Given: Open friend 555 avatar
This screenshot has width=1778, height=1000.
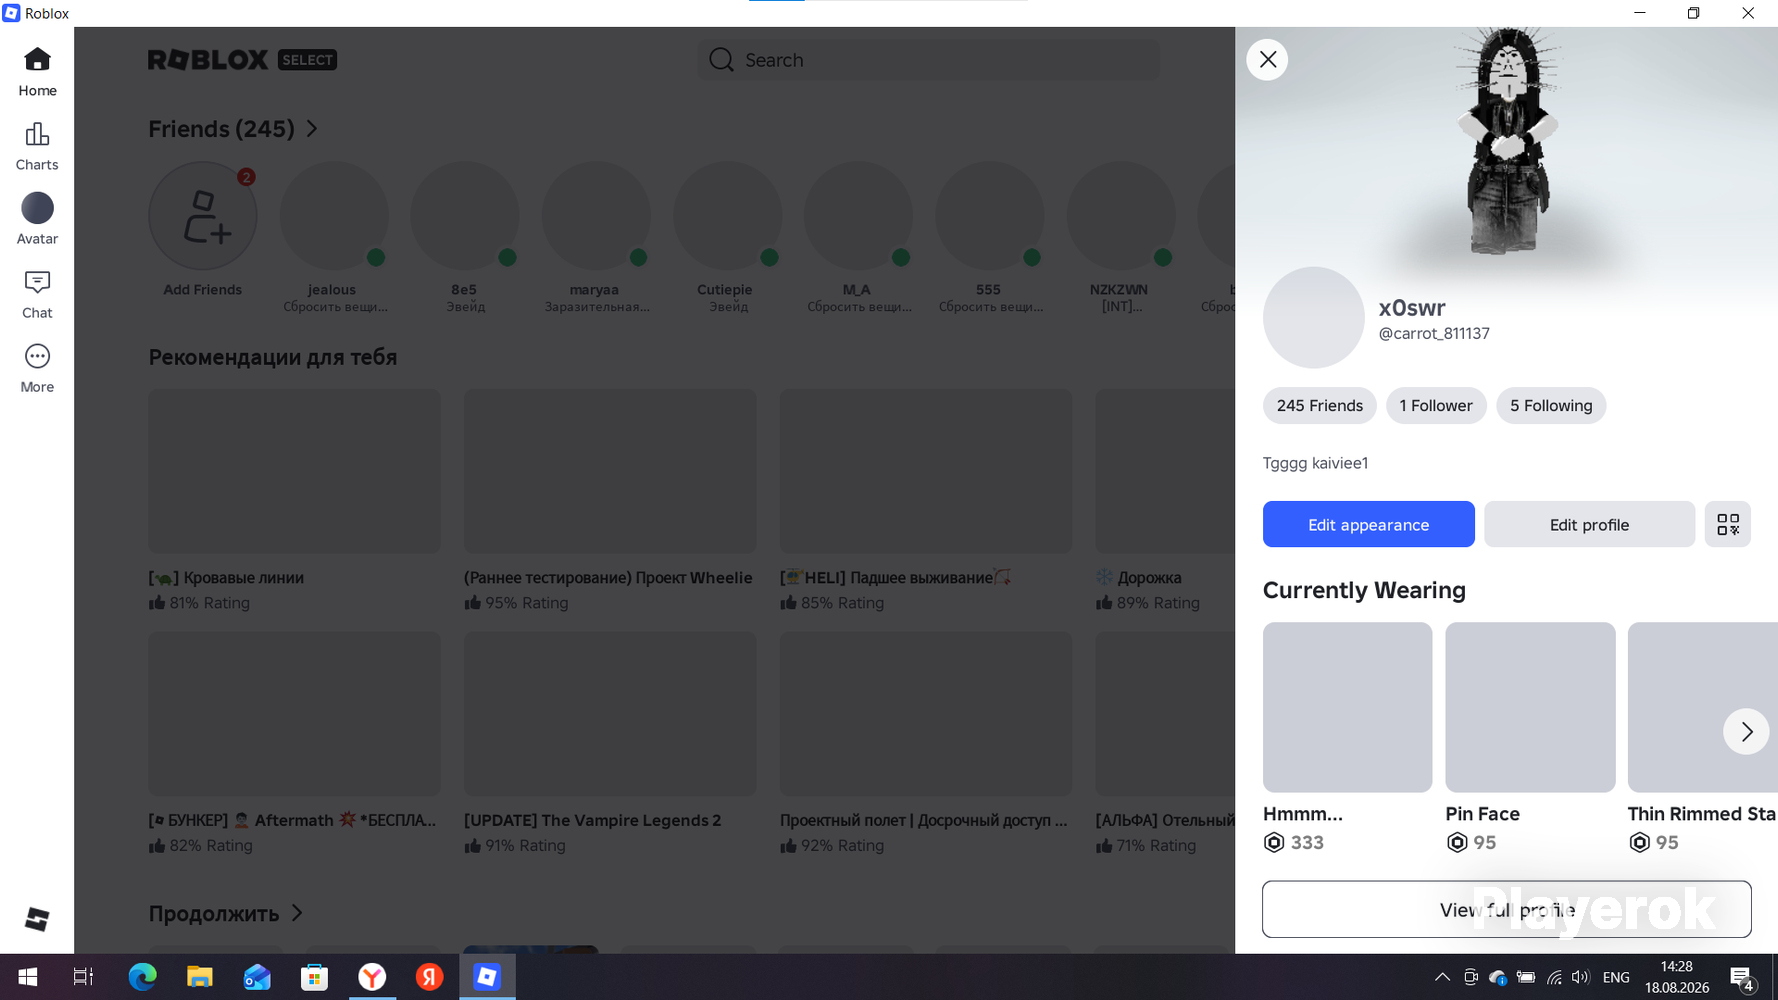Looking at the screenshot, I should pyautogui.click(x=989, y=216).
